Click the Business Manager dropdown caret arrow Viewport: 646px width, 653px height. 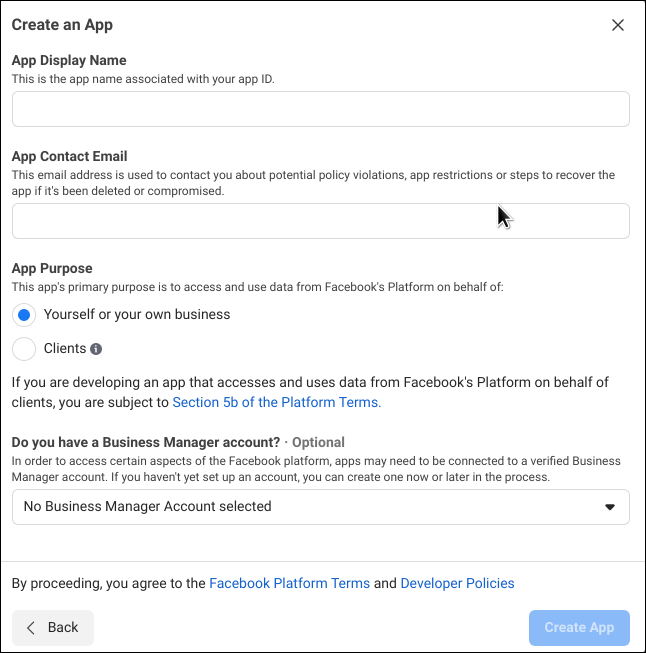(610, 507)
